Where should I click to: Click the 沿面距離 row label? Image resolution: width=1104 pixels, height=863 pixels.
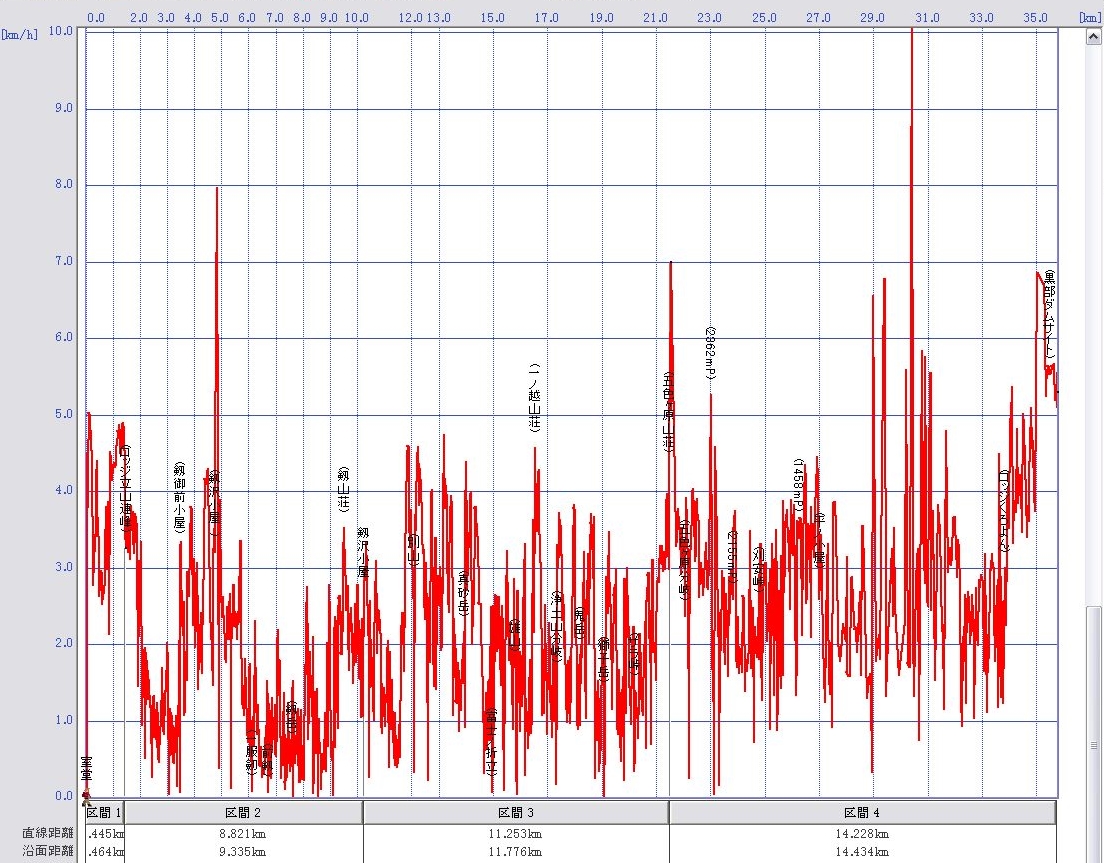coord(47,852)
